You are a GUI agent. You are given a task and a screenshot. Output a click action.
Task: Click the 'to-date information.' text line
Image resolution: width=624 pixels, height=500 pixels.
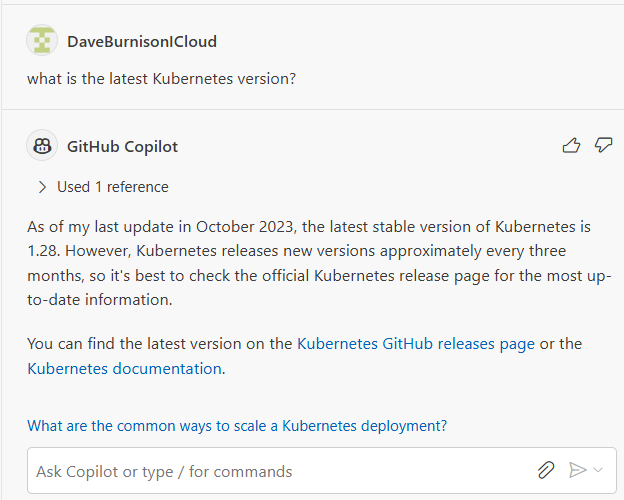100,300
